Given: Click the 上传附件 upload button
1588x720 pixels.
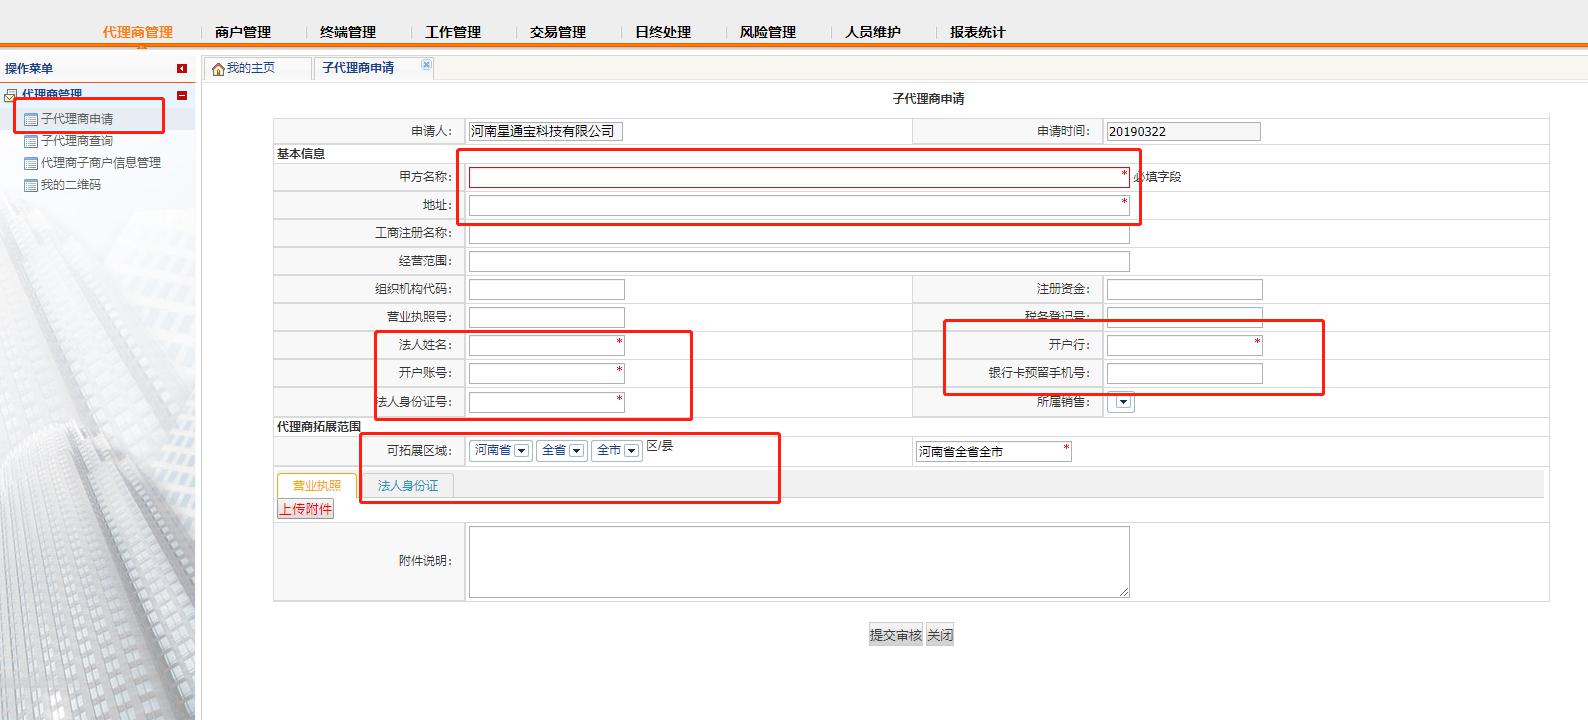Looking at the screenshot, I should (x=306, y=509).
